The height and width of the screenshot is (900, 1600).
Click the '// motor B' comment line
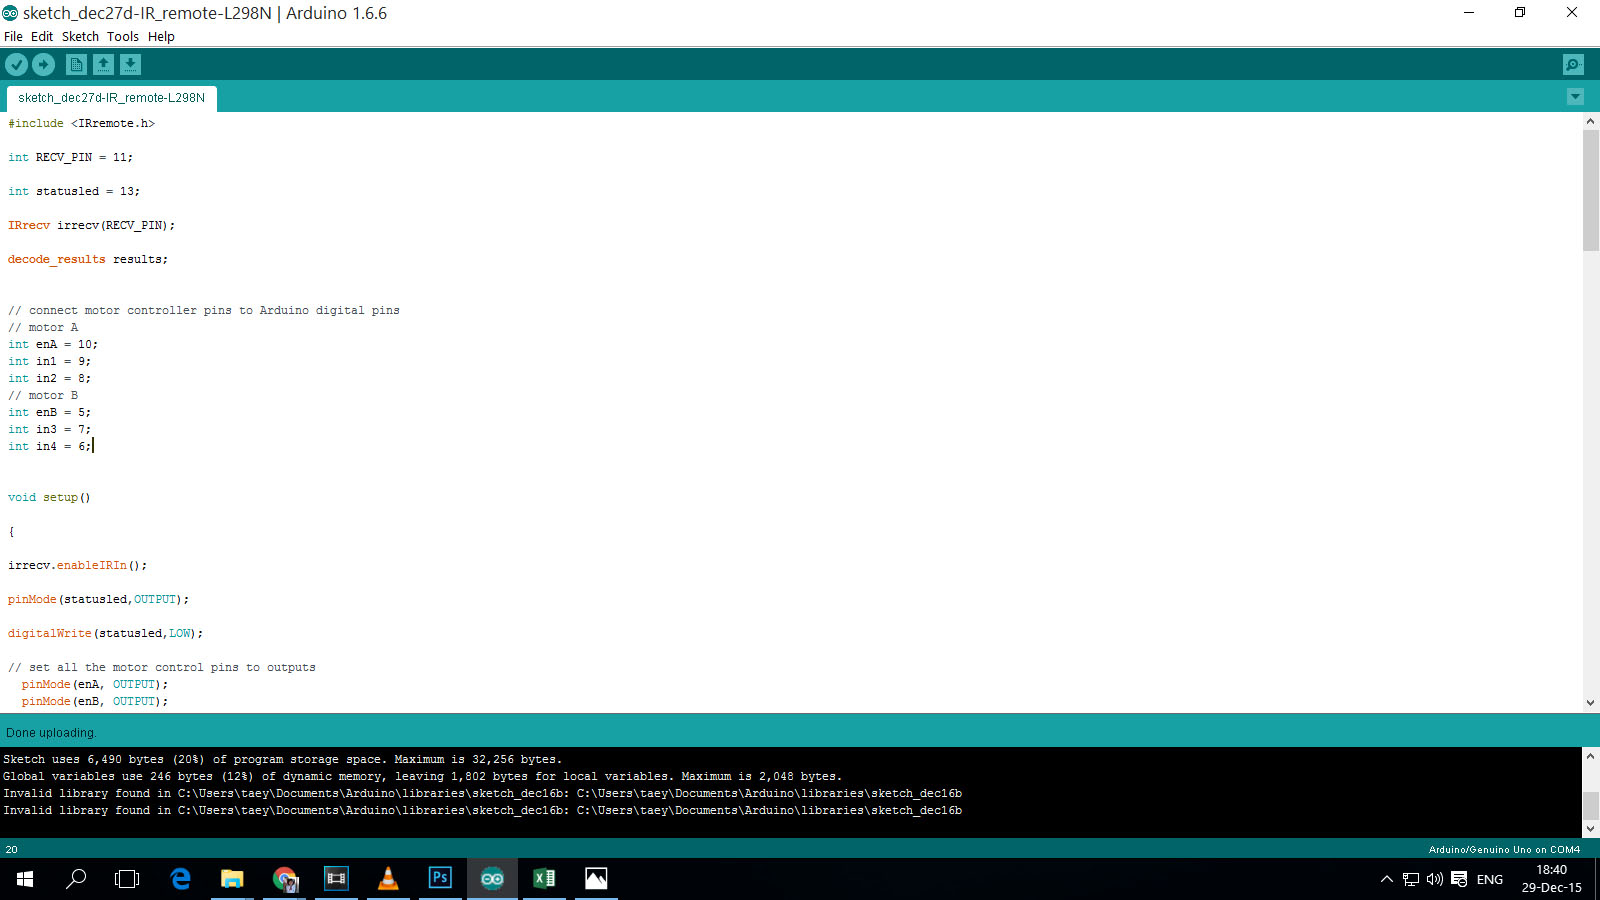[x=43, y=396]
